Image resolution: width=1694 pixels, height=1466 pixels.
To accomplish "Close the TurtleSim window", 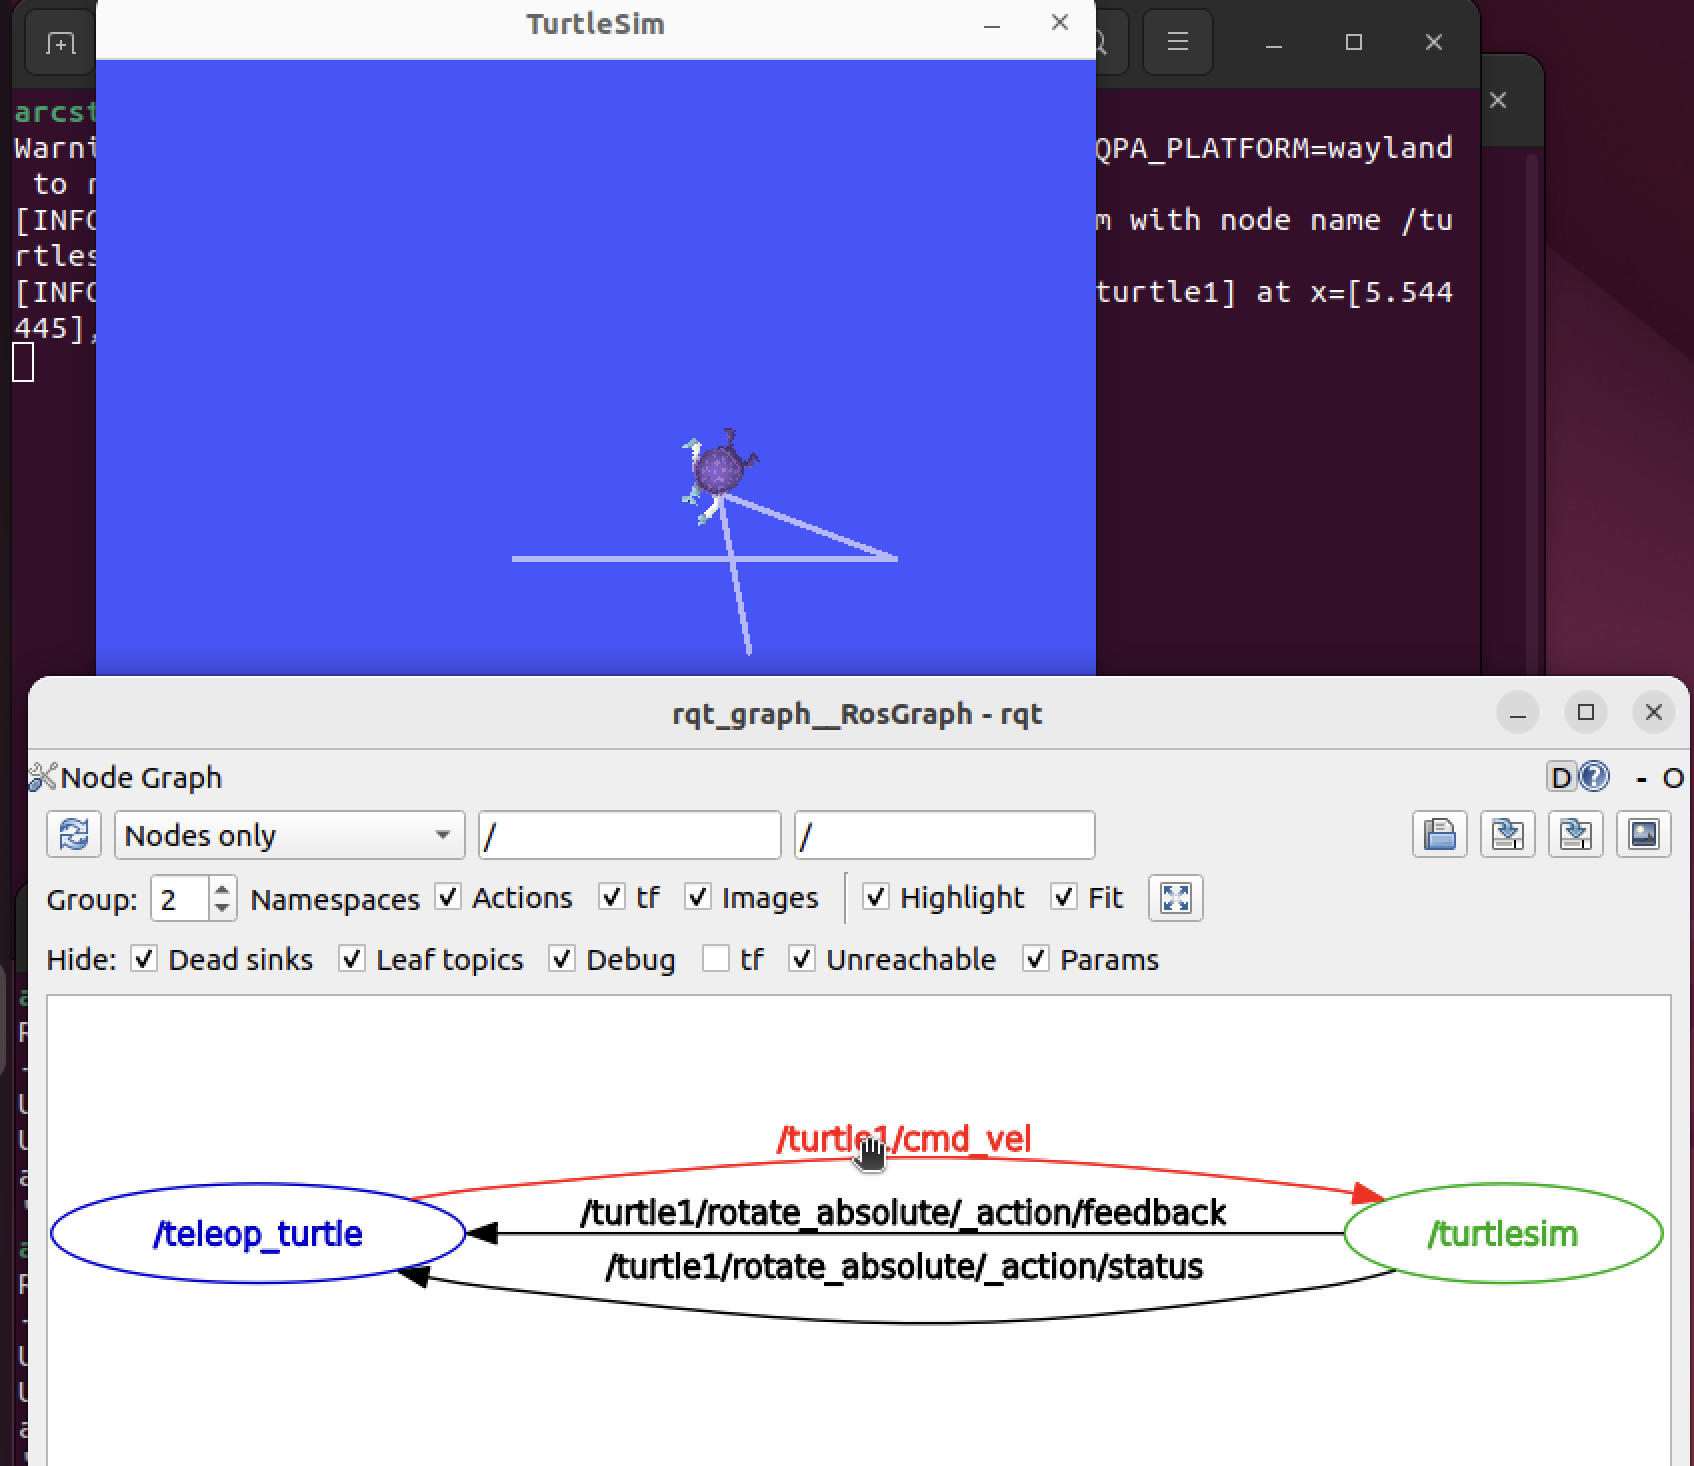I will click(x=1060, y=23).
